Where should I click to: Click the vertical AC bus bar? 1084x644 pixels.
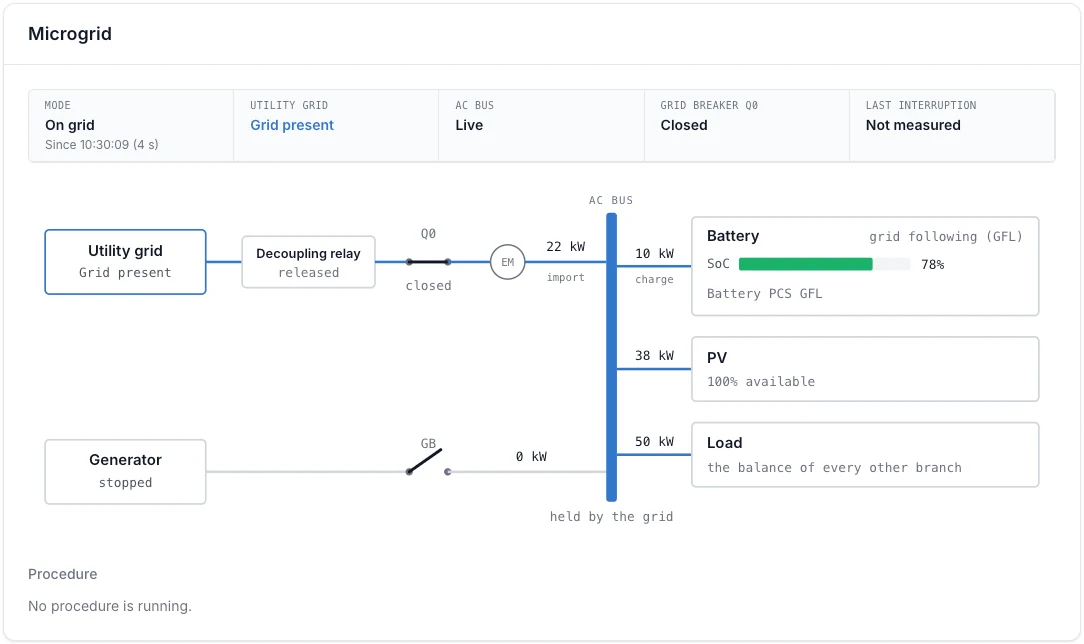click(x=611, y=357)
